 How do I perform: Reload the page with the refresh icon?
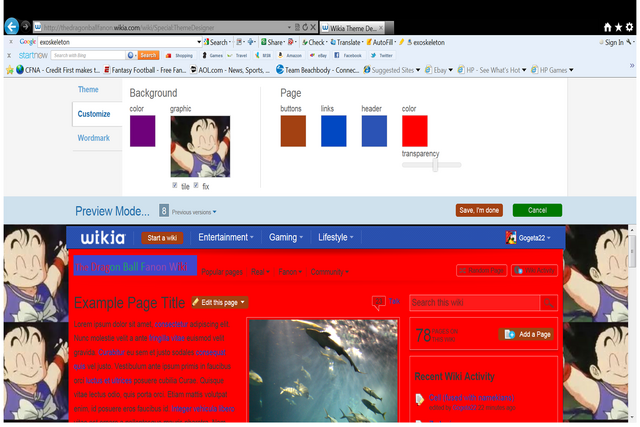tap(305, 27)
